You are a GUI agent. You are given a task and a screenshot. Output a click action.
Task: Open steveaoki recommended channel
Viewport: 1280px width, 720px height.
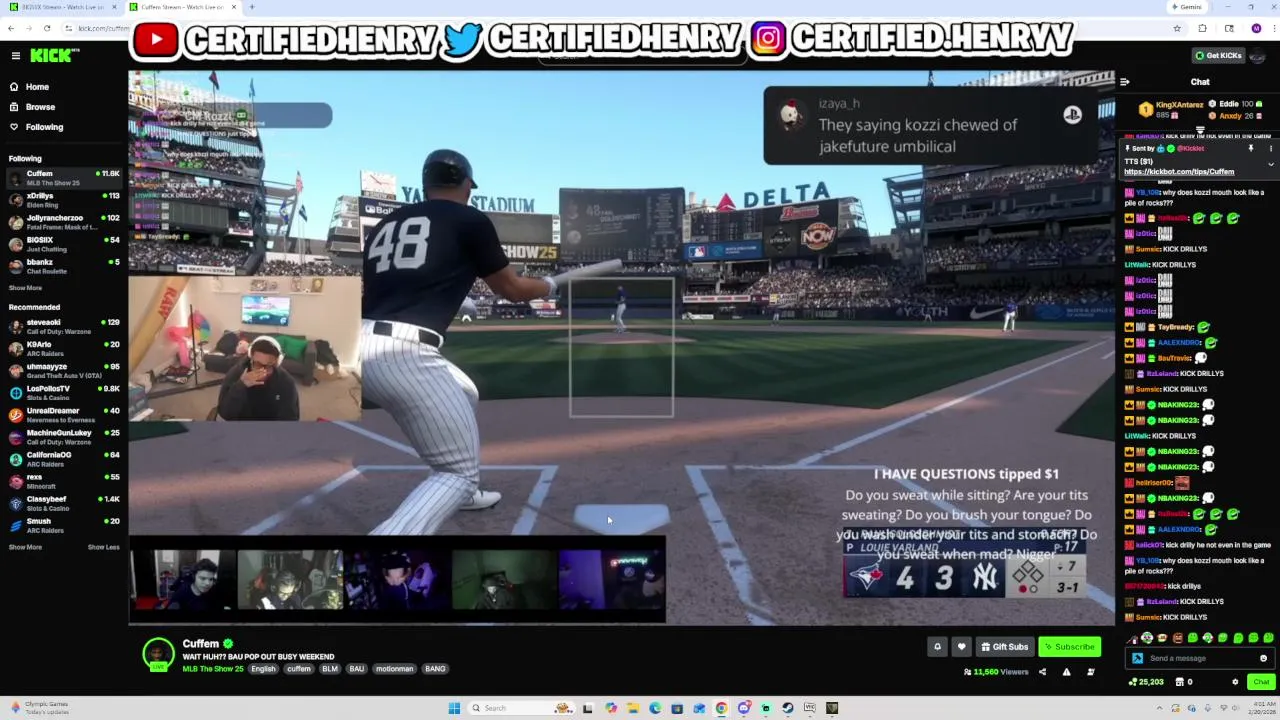coord(64,326)
